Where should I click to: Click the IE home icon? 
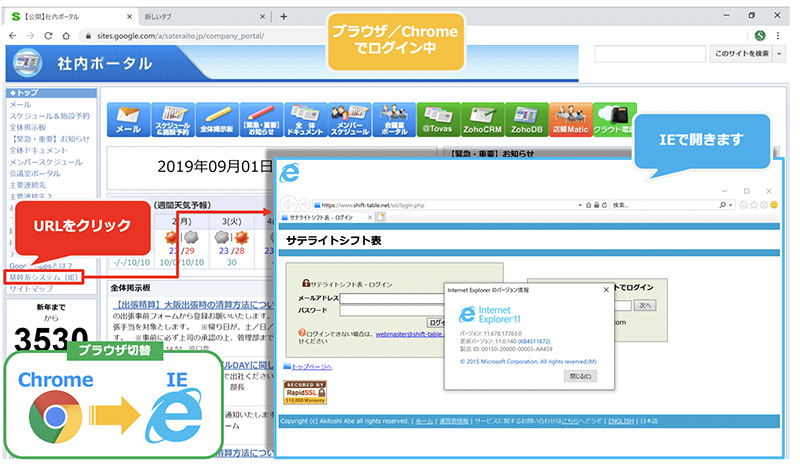pyautogui.click(x=744, y=205)
